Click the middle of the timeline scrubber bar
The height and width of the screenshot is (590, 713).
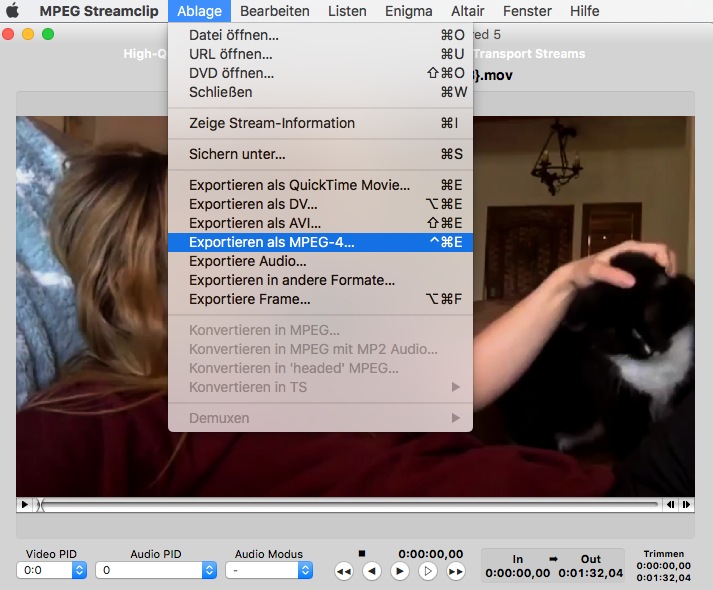(348, 505)
